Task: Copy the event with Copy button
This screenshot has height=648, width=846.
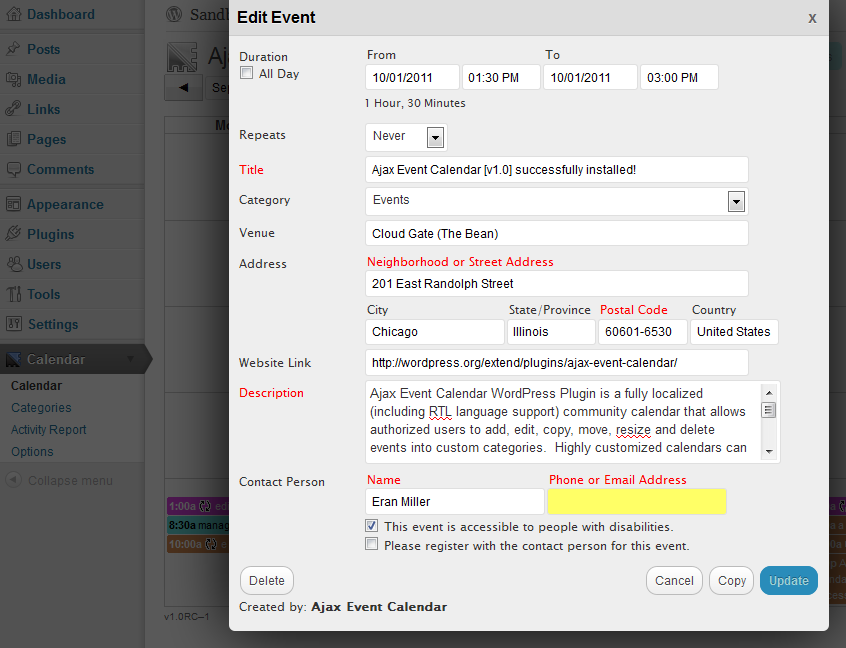Action: 732,581
